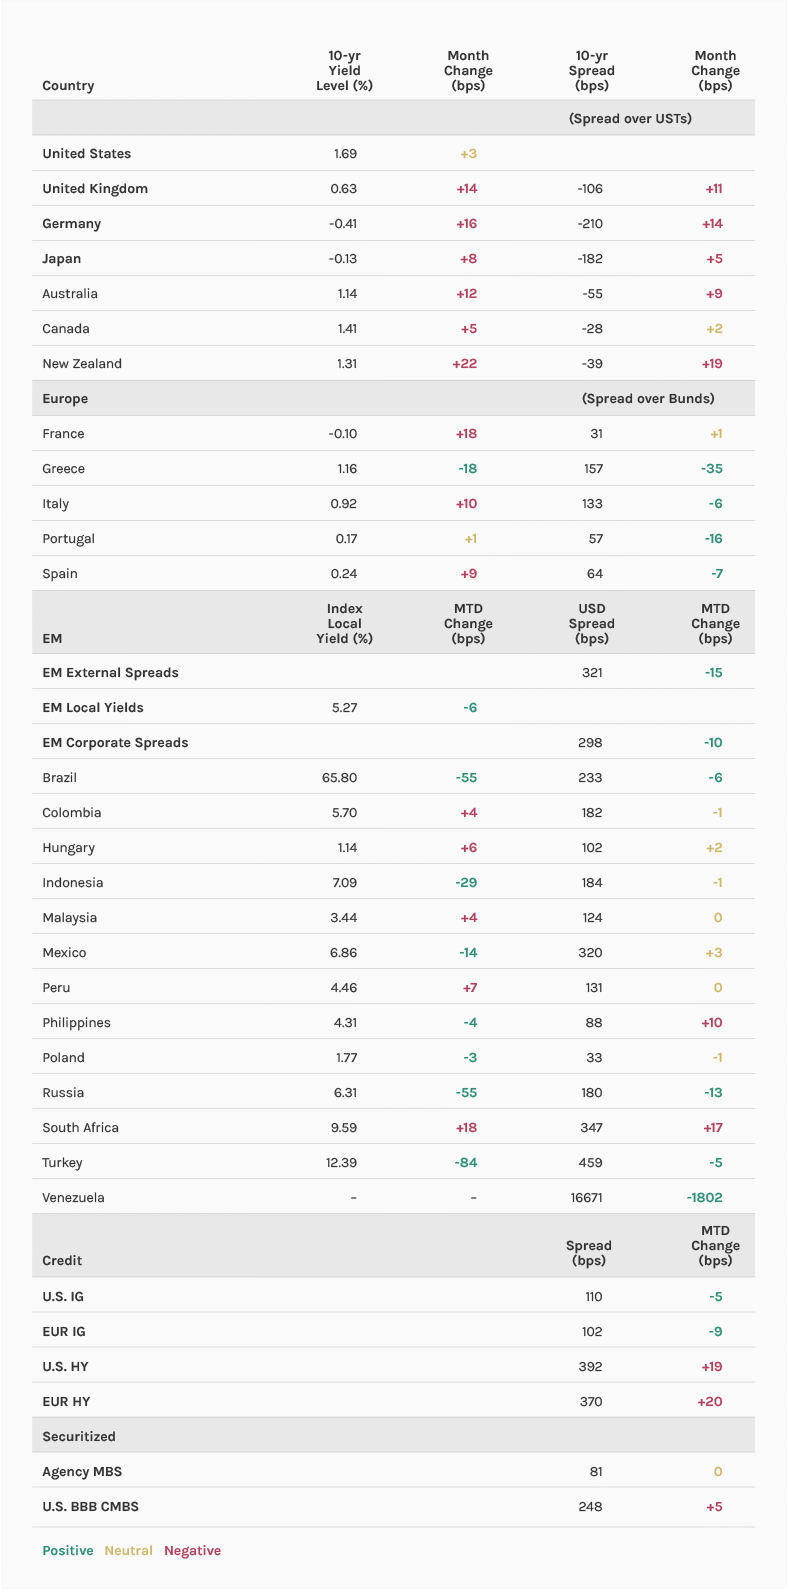Click the Credit section header
The height and width of the screenshot is (1590, 788).
point(62,1261)
